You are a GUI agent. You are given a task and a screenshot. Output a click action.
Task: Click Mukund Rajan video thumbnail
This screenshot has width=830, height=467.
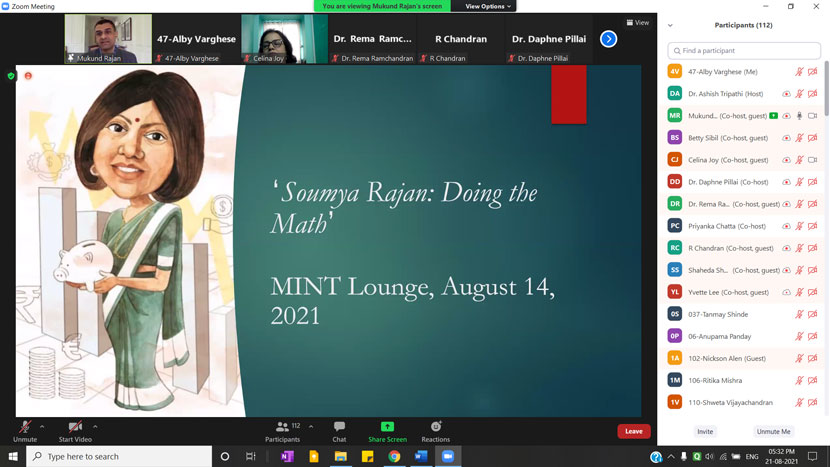coord(108,39)
